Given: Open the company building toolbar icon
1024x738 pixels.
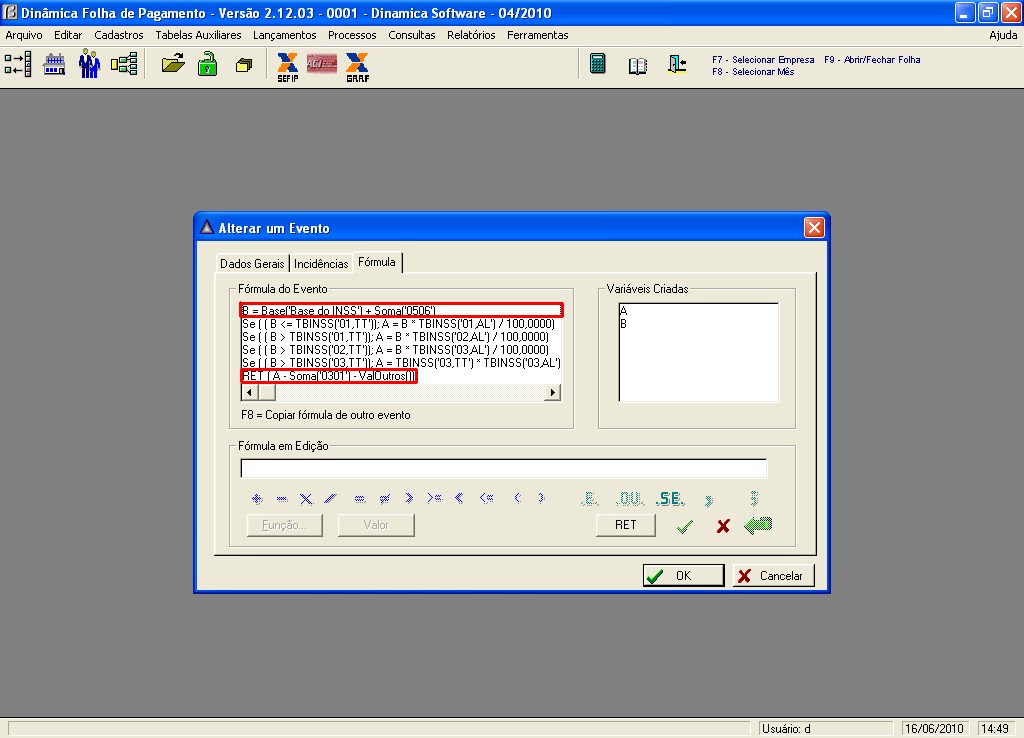Looking at the screenshot, I should tap(54, 65).
